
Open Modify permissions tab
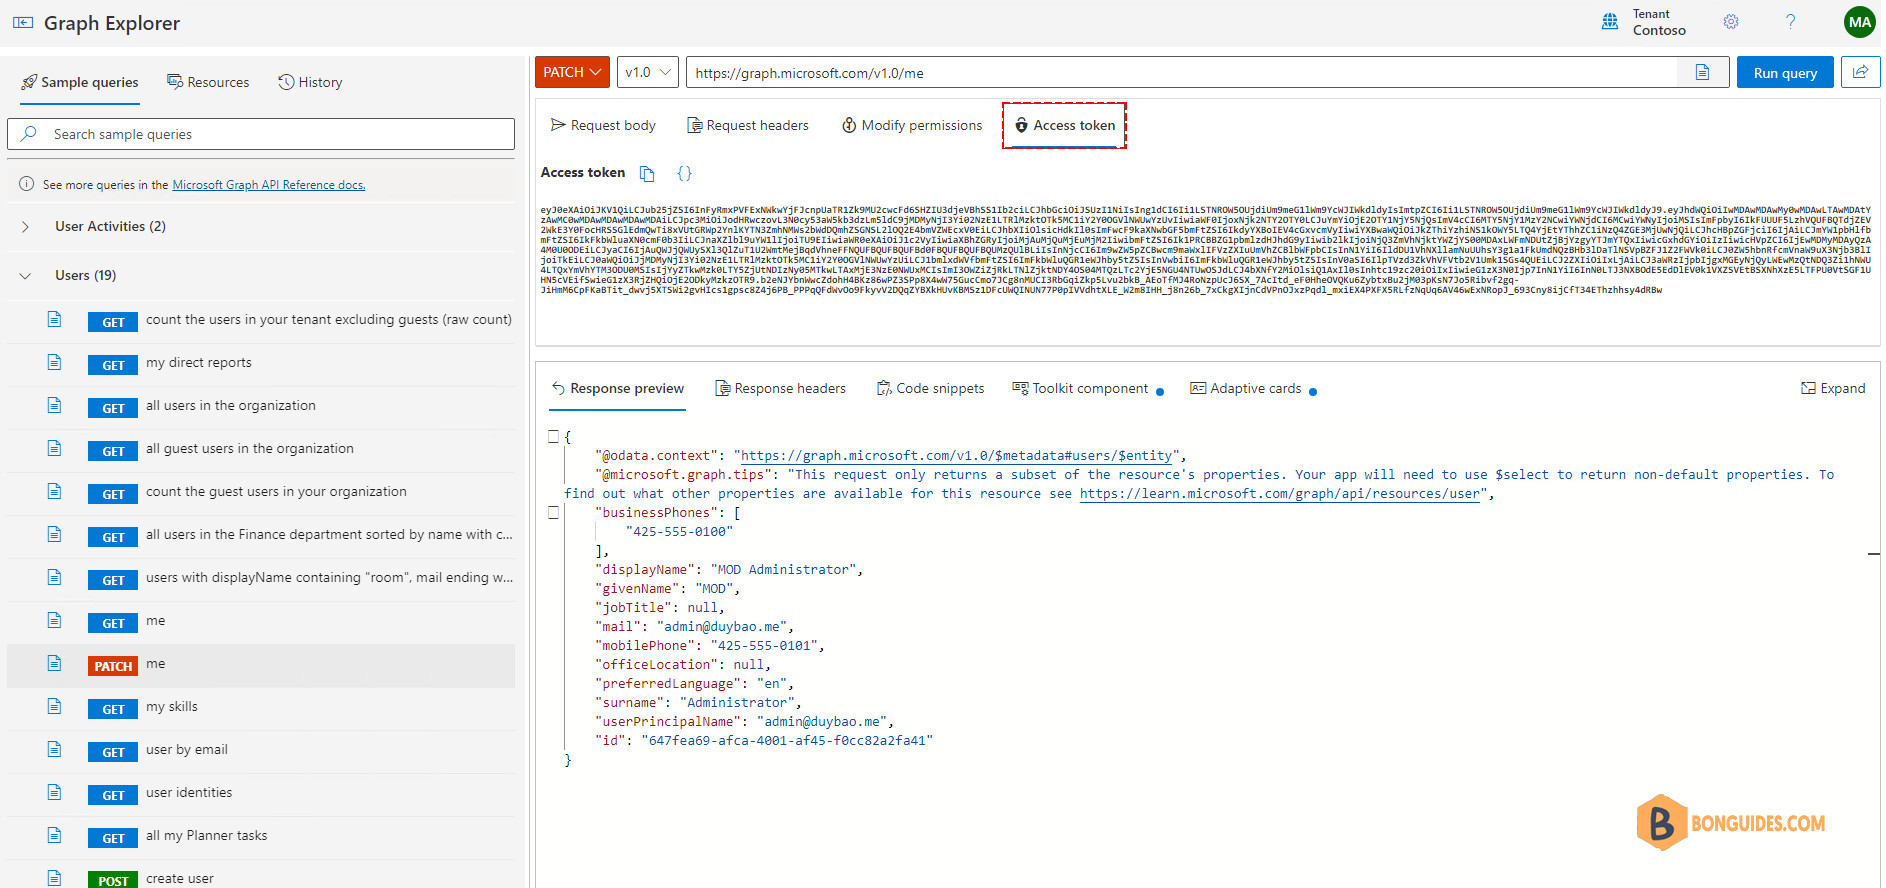(x=912, y=125)
